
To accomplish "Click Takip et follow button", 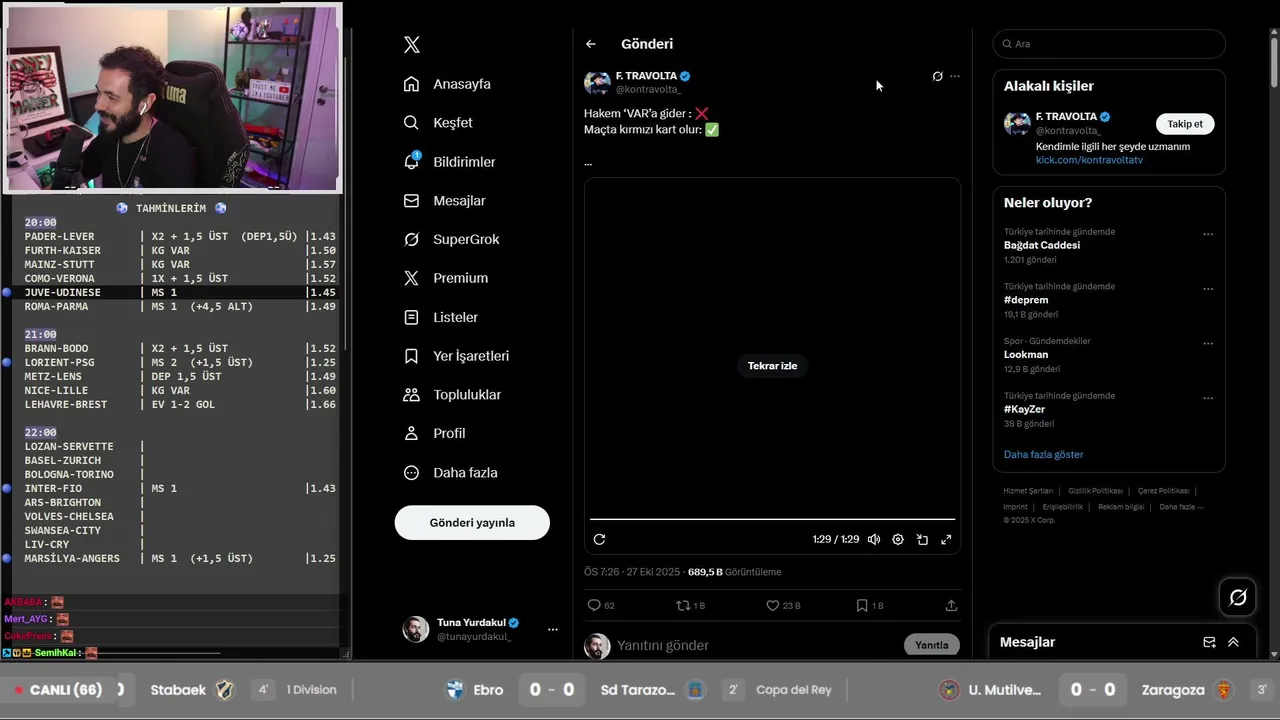I will tap(1185, 124).
